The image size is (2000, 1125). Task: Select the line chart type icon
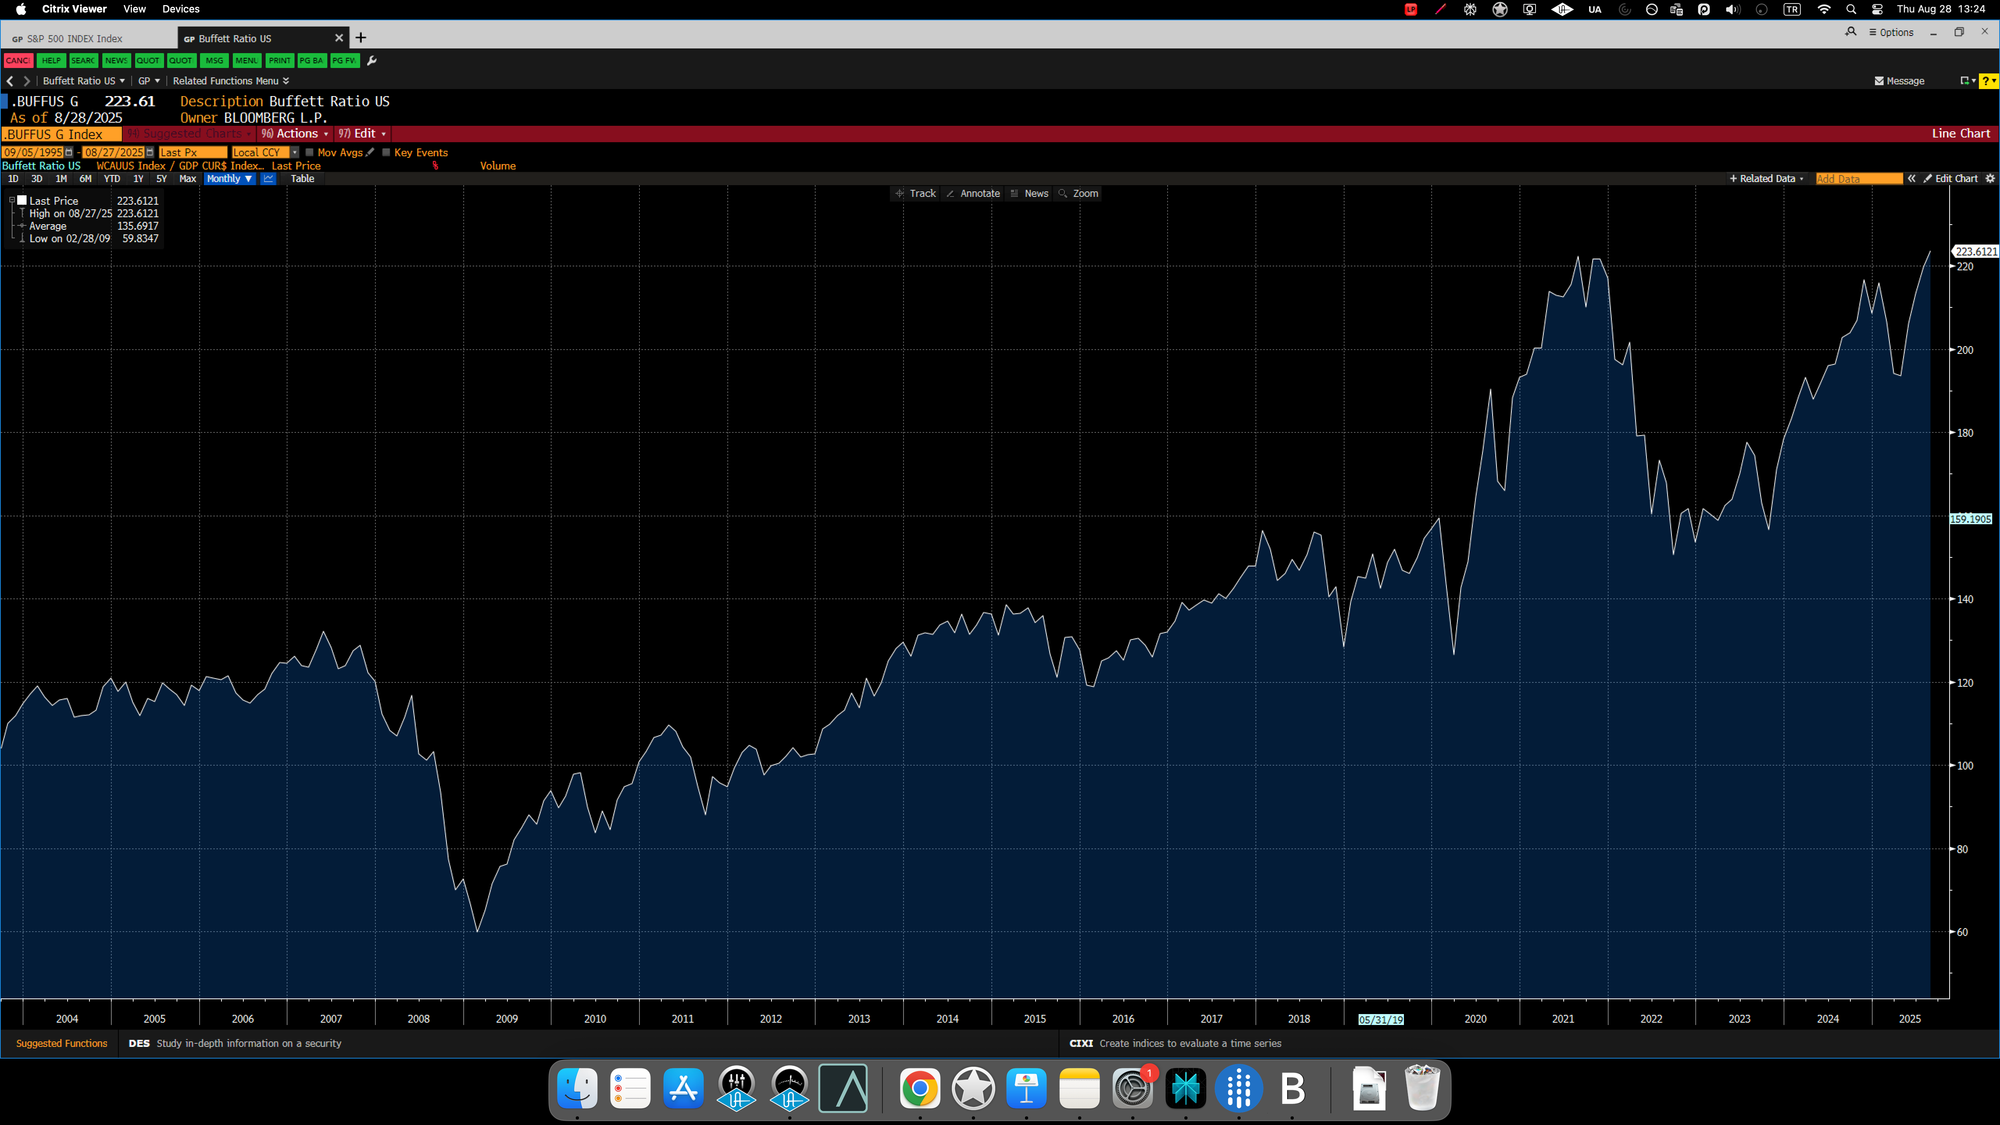(268, 179)
